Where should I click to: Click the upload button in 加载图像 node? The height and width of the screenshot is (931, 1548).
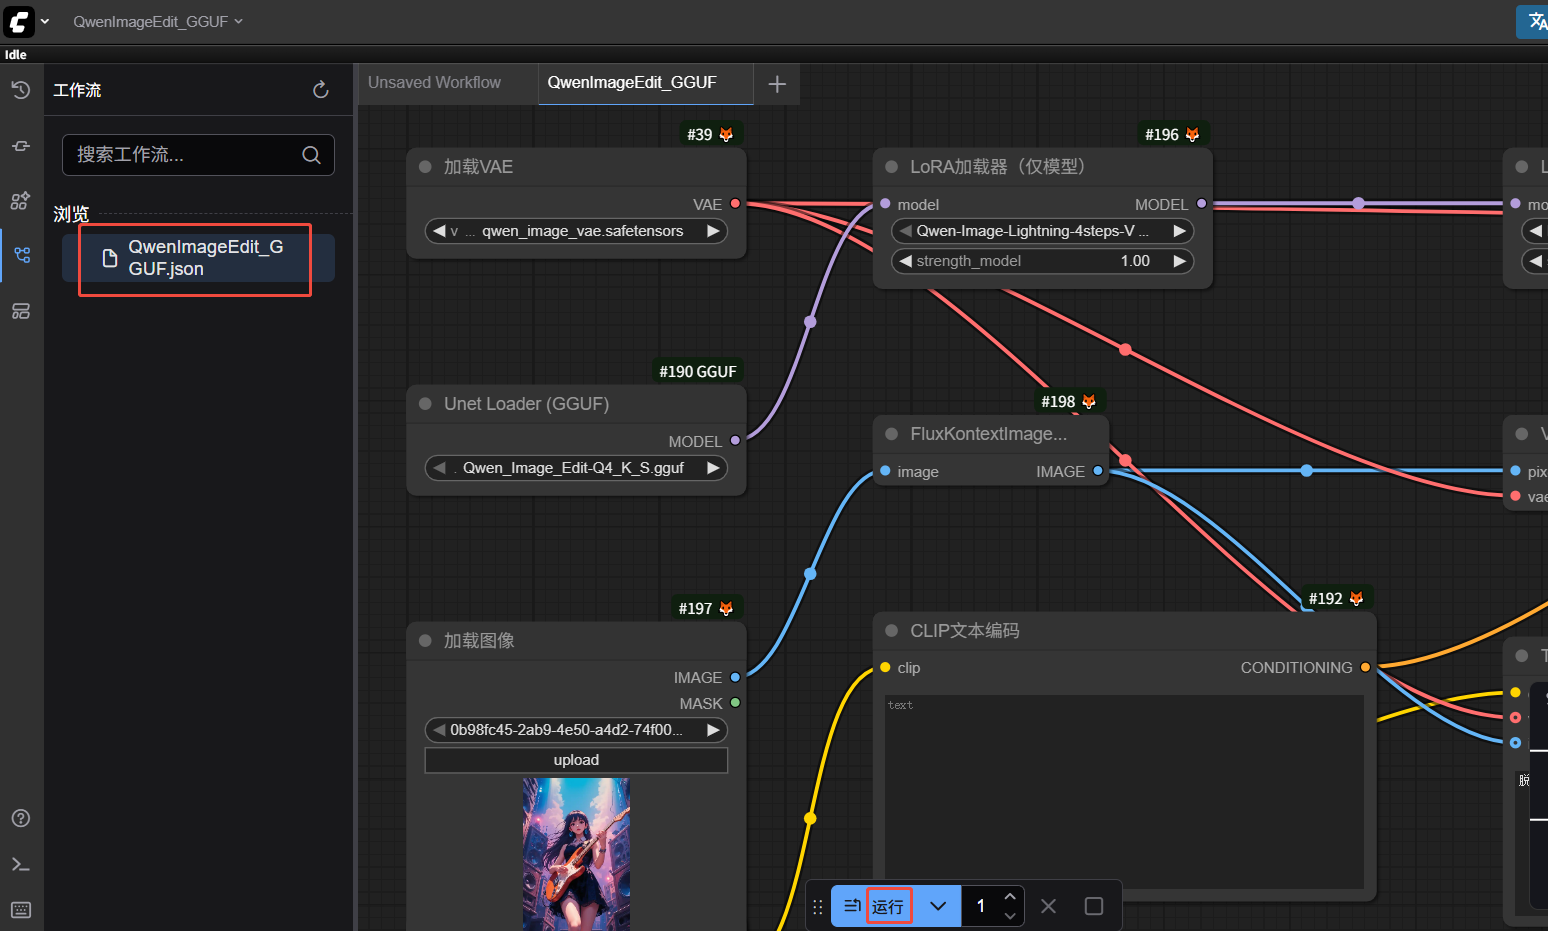[x=576, y=760]
